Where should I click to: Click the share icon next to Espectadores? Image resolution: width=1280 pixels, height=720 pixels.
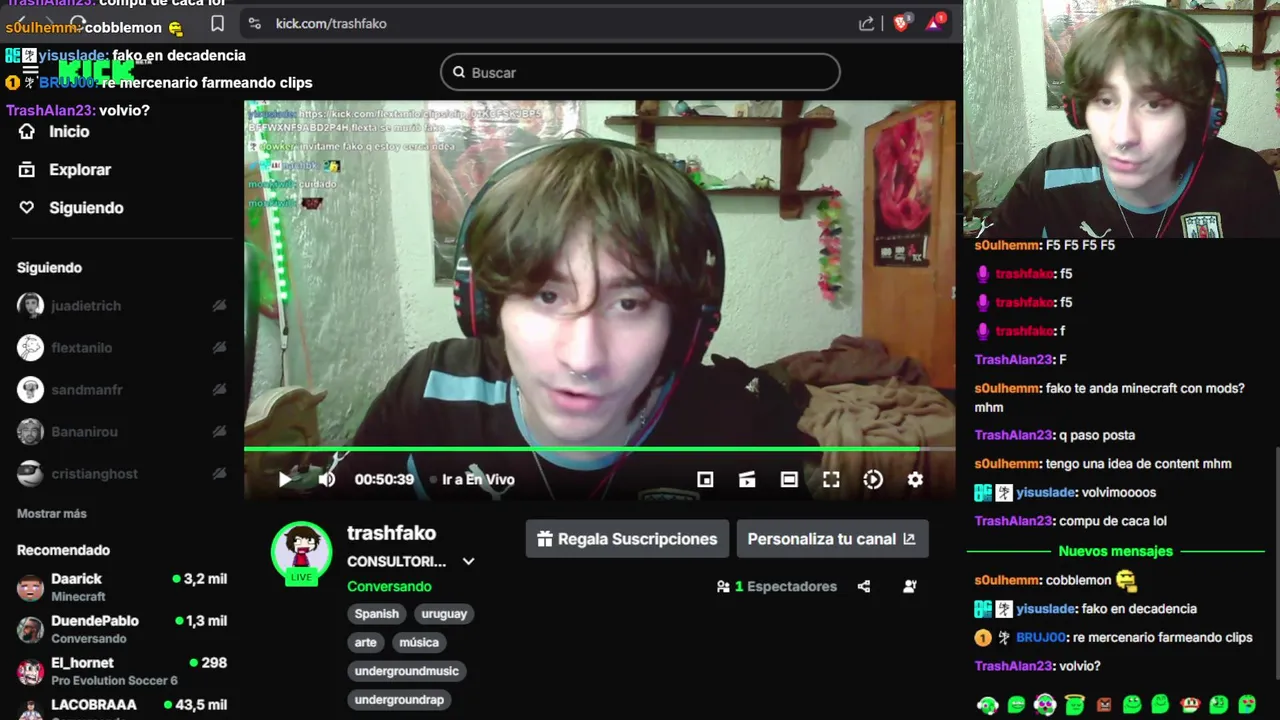click(x=864, y=587)
